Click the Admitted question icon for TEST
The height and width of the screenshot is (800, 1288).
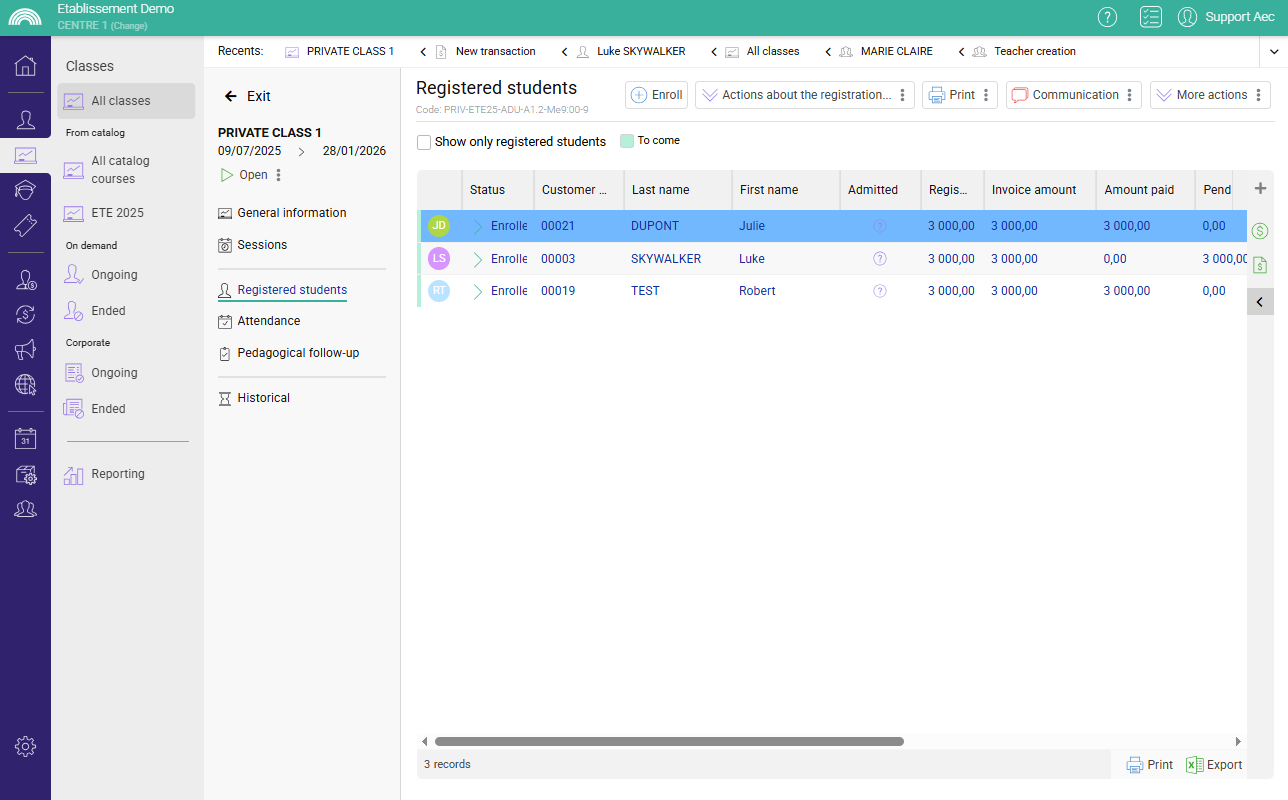(x=880, y=290)
